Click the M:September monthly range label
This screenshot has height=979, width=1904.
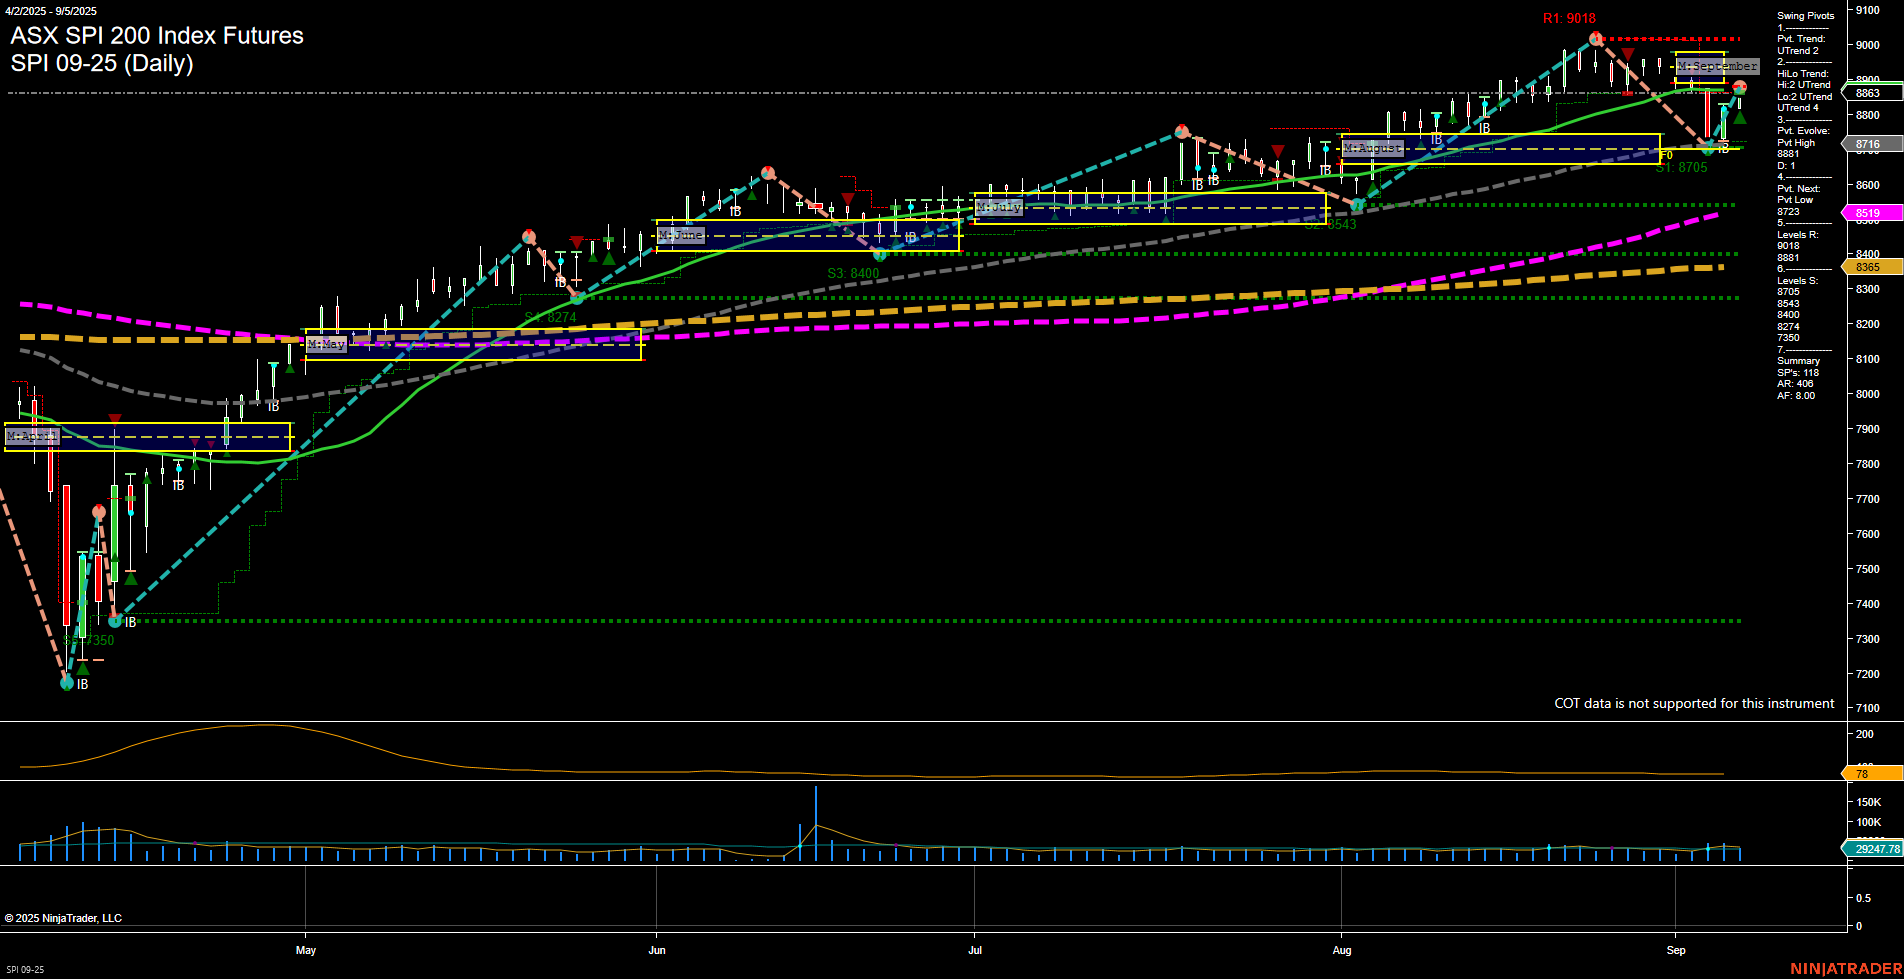click(x=1716, y=67)
